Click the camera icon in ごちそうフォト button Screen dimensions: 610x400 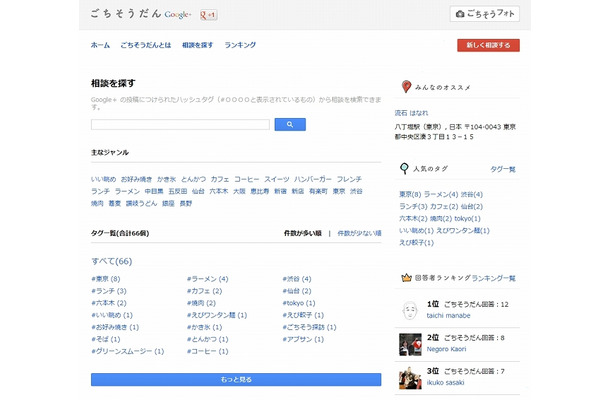[460, 14]
